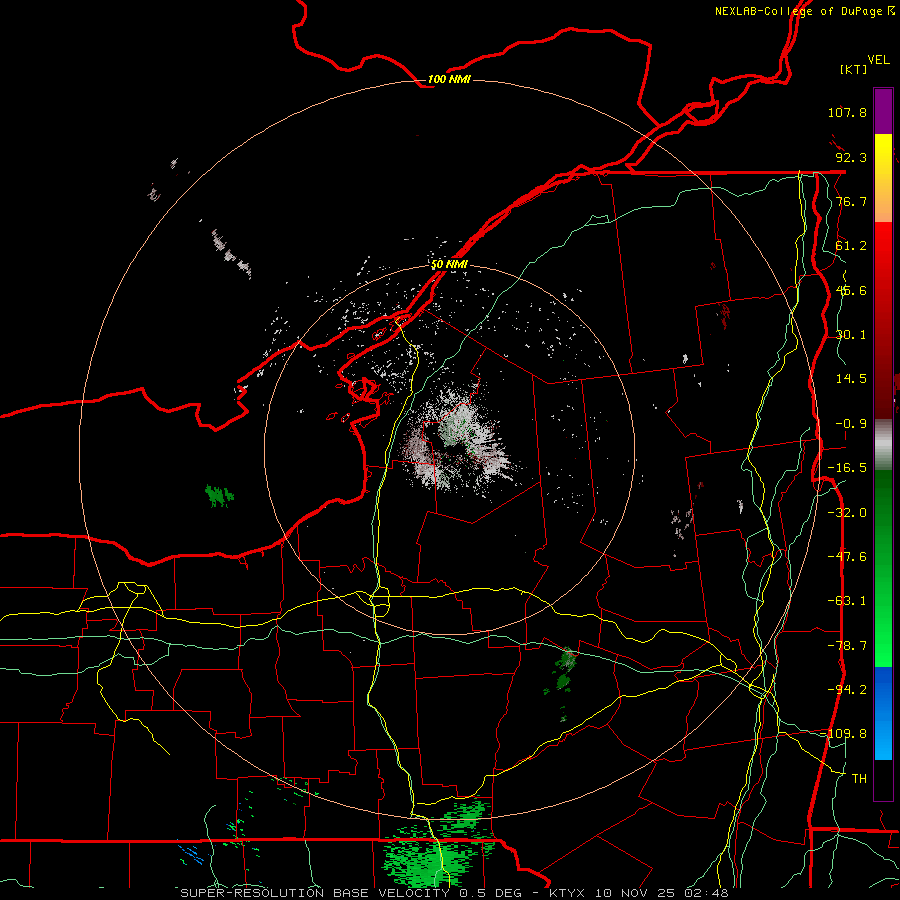Select the -32.0 legend value
900x900 pixels.
(847, 513)
